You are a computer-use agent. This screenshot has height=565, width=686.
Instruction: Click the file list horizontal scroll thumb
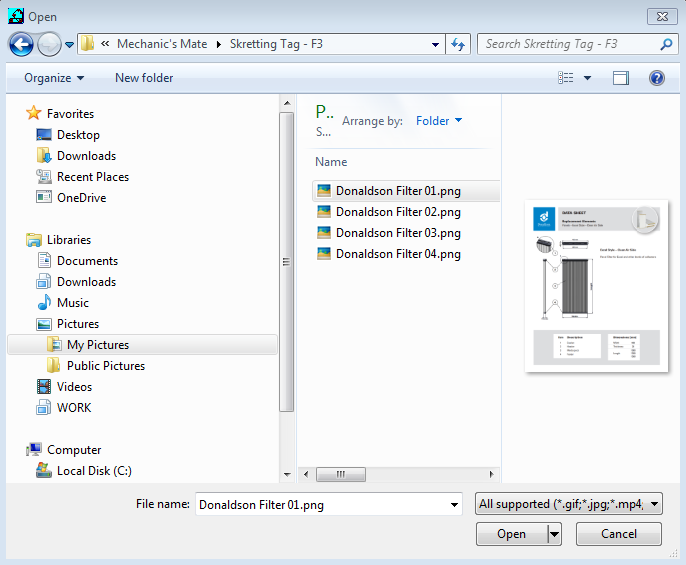tap(341, 474)
